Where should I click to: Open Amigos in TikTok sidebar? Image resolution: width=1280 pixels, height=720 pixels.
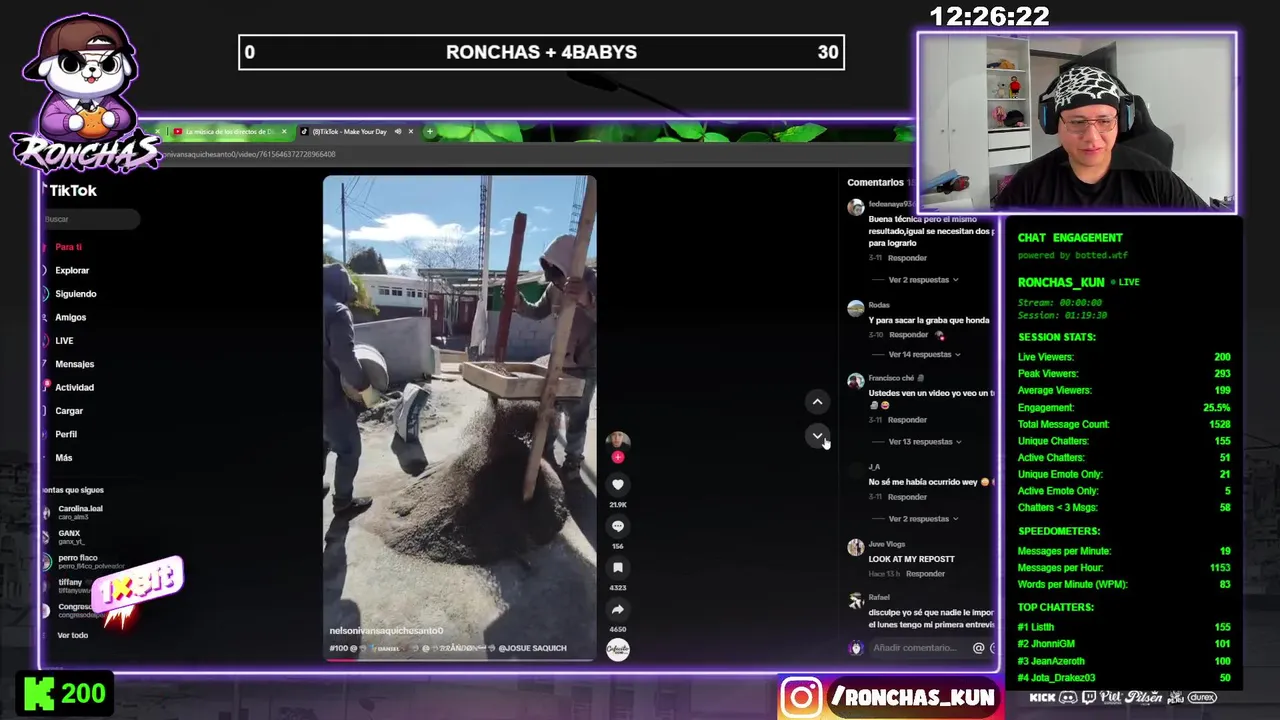[70, 317]
